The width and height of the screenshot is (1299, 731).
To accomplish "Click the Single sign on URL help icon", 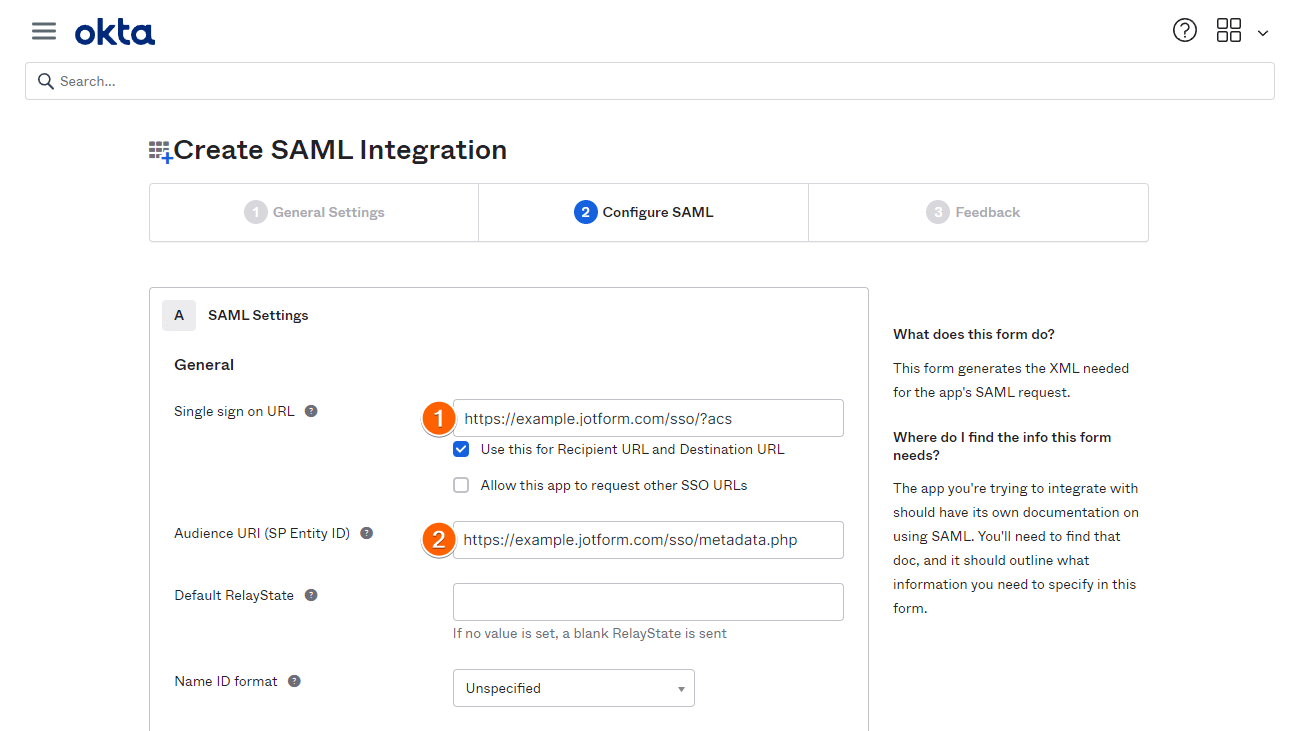I will coord(311,411).
